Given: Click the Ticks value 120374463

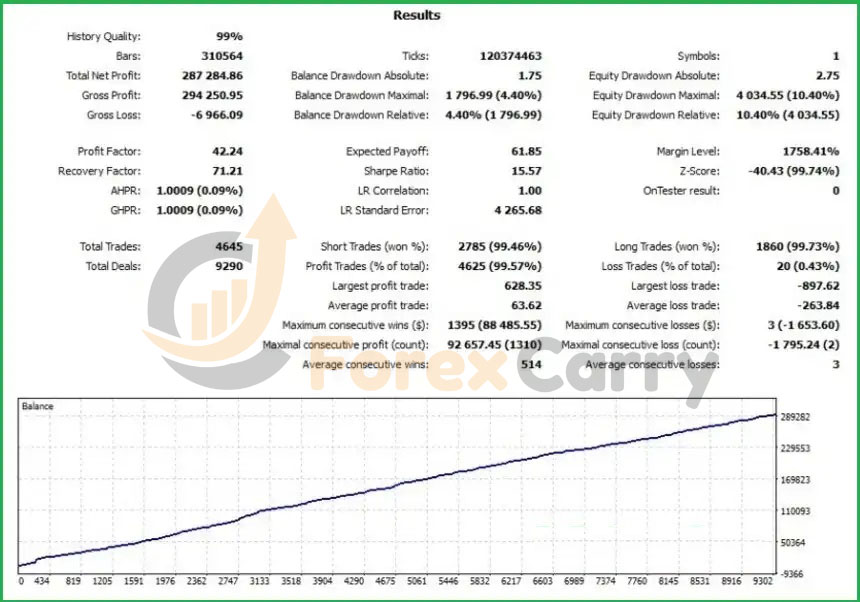Looking at the screenshot, I should 511,56.
